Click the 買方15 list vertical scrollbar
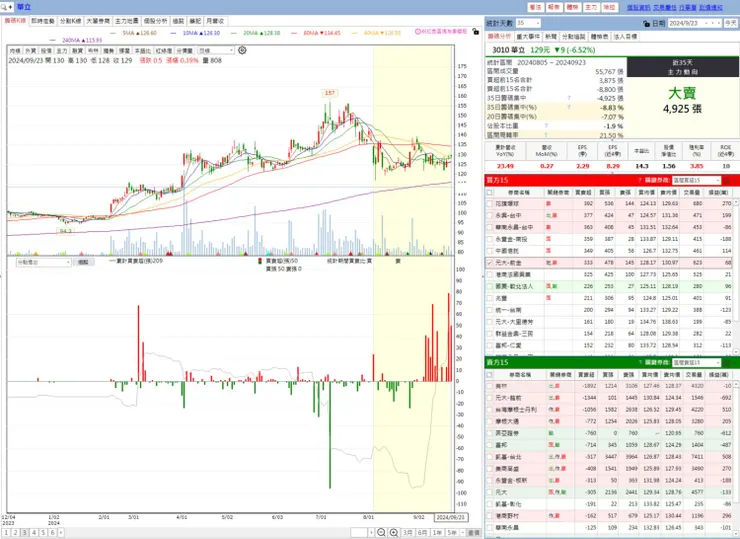The height and width of the screenshot is (539, 740). tap(736, 276)
